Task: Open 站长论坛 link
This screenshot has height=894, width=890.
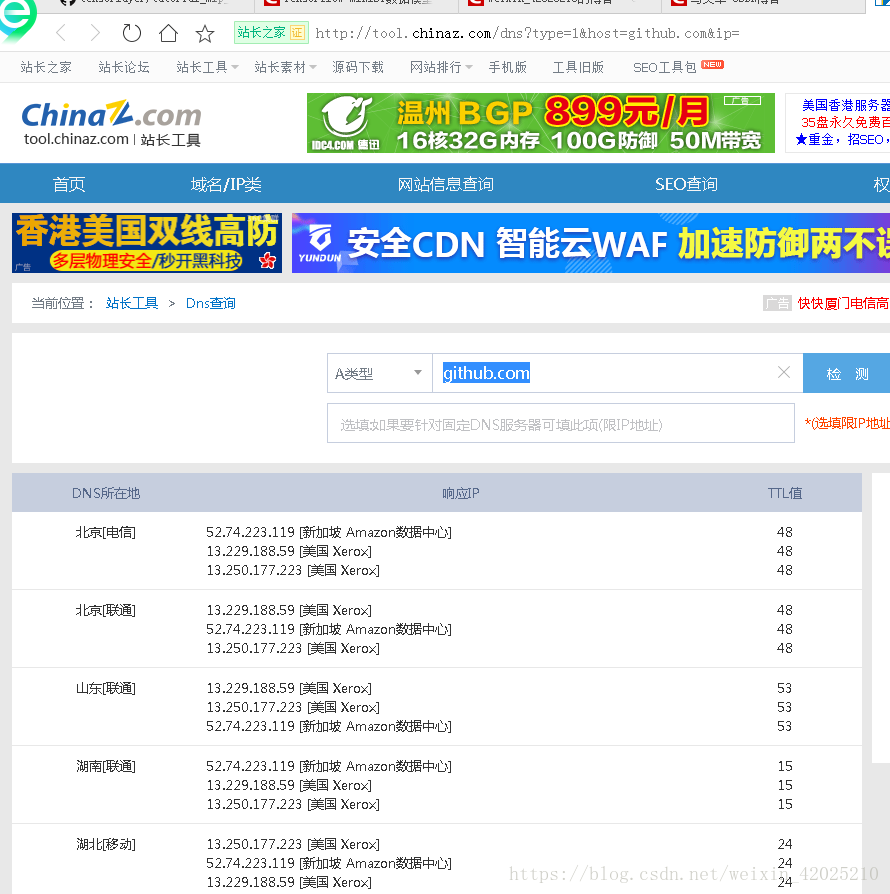Action: coord(124,67)
